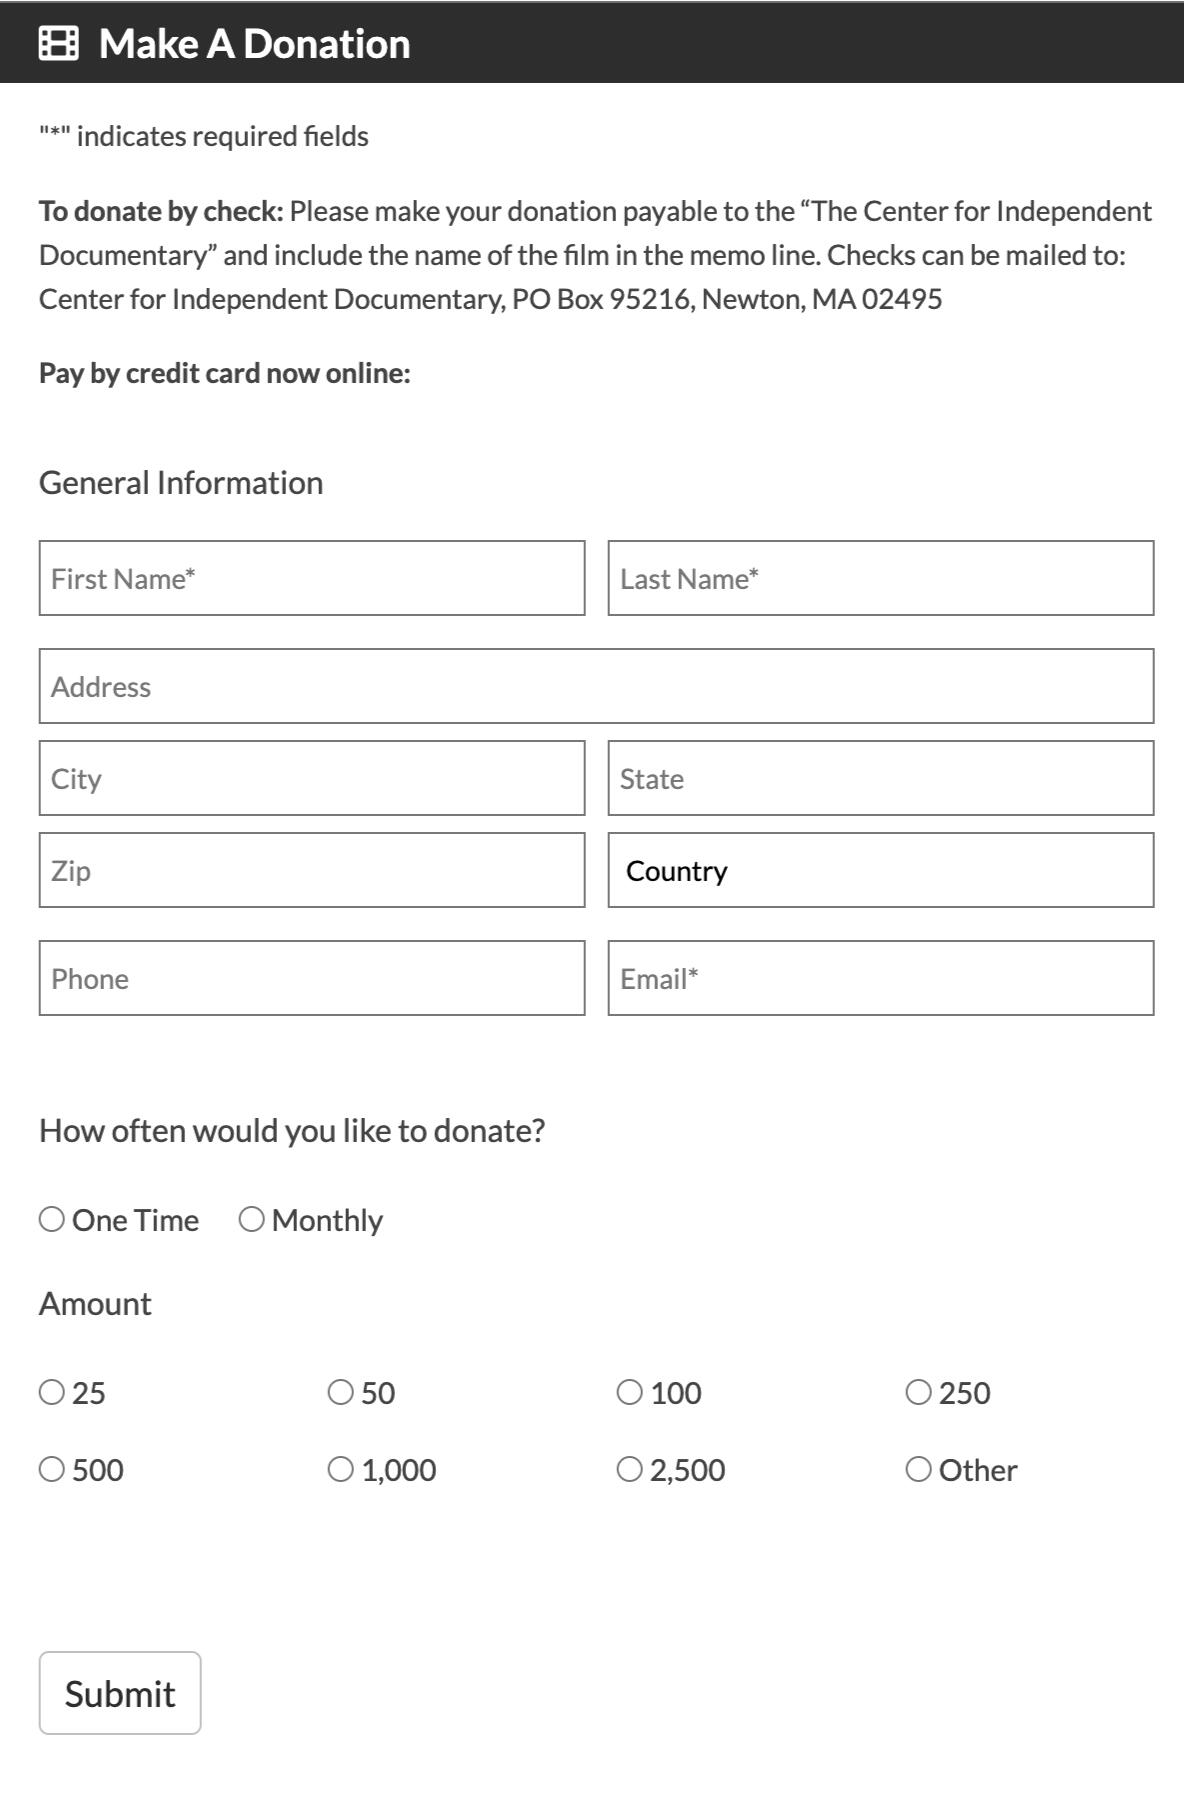Screen dimensions: 1184x1803
Task: Choose the Monthly donation frequency
Action: [252, 1219]
